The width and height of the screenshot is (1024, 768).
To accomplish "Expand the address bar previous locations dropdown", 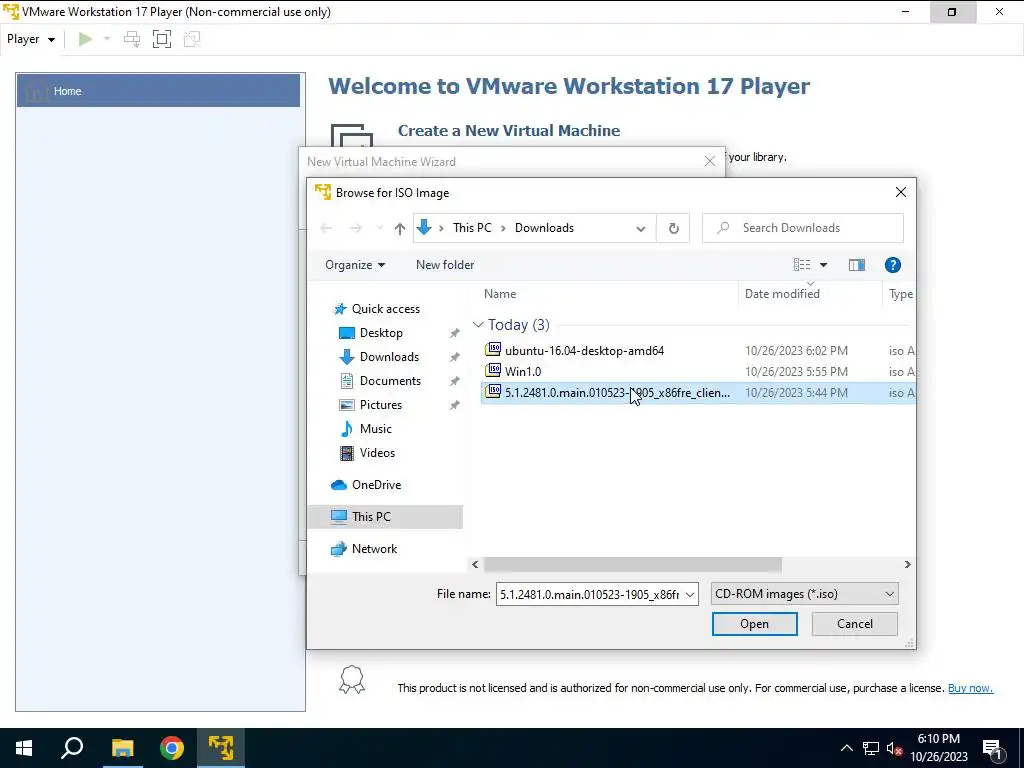I will tap(641, 229).
